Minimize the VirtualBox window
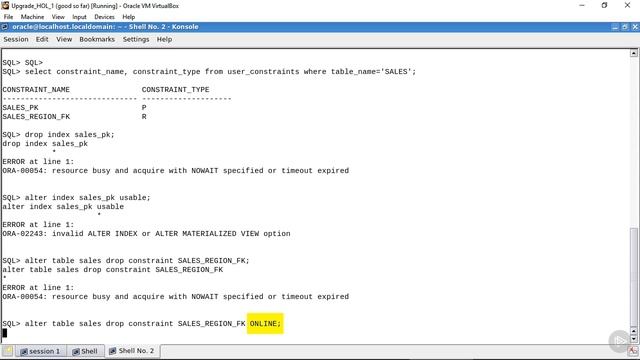The image size is (640, 360). point(582,5)
